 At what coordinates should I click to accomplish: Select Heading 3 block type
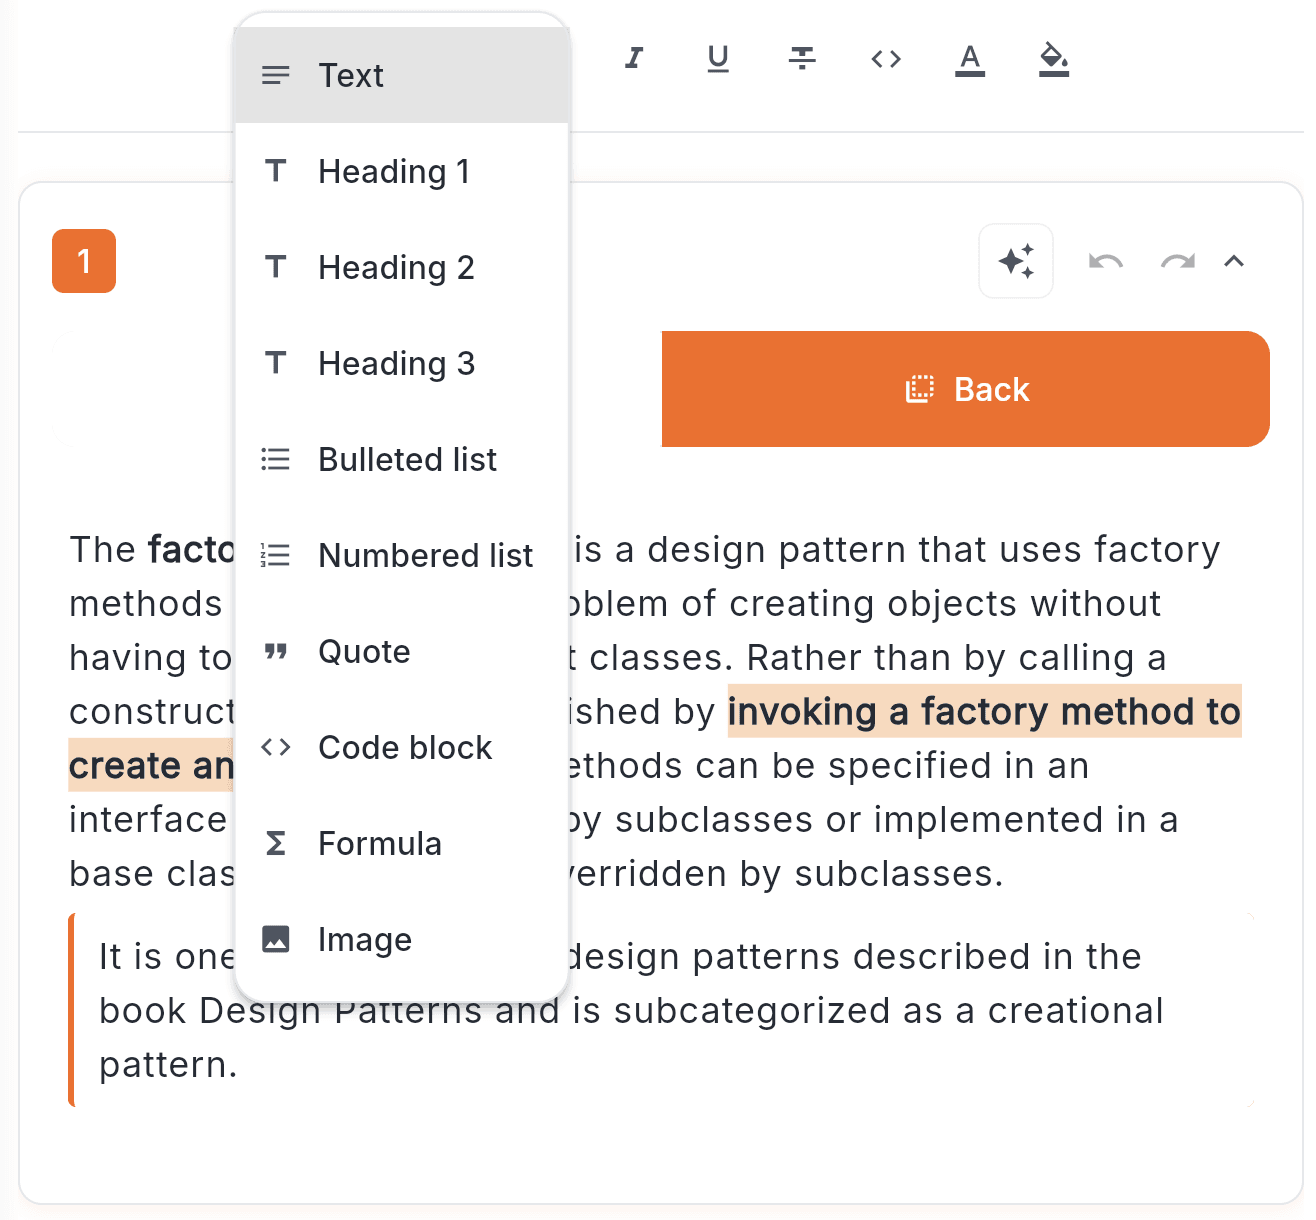397,363
